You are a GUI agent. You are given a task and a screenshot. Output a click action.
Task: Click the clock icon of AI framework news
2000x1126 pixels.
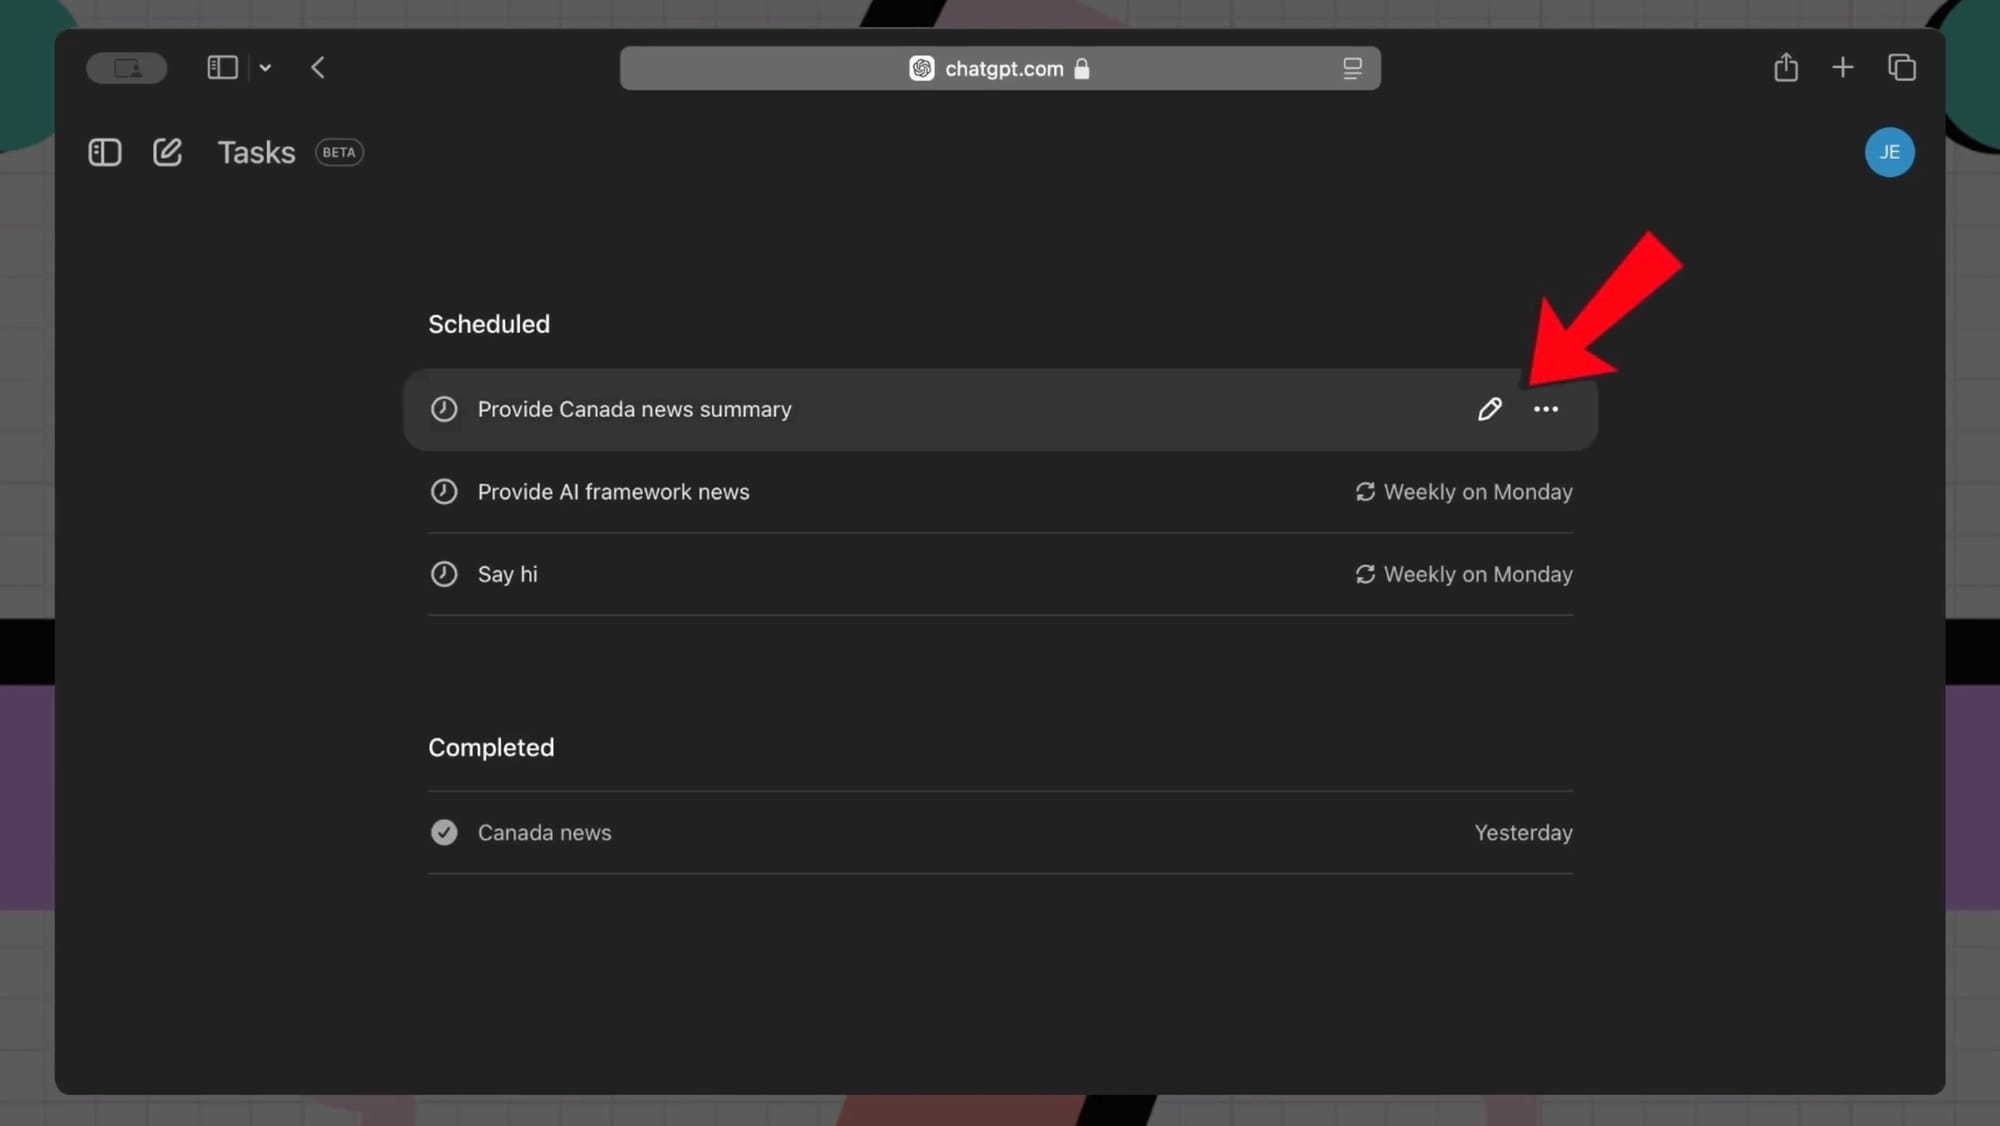coord(444,492)
